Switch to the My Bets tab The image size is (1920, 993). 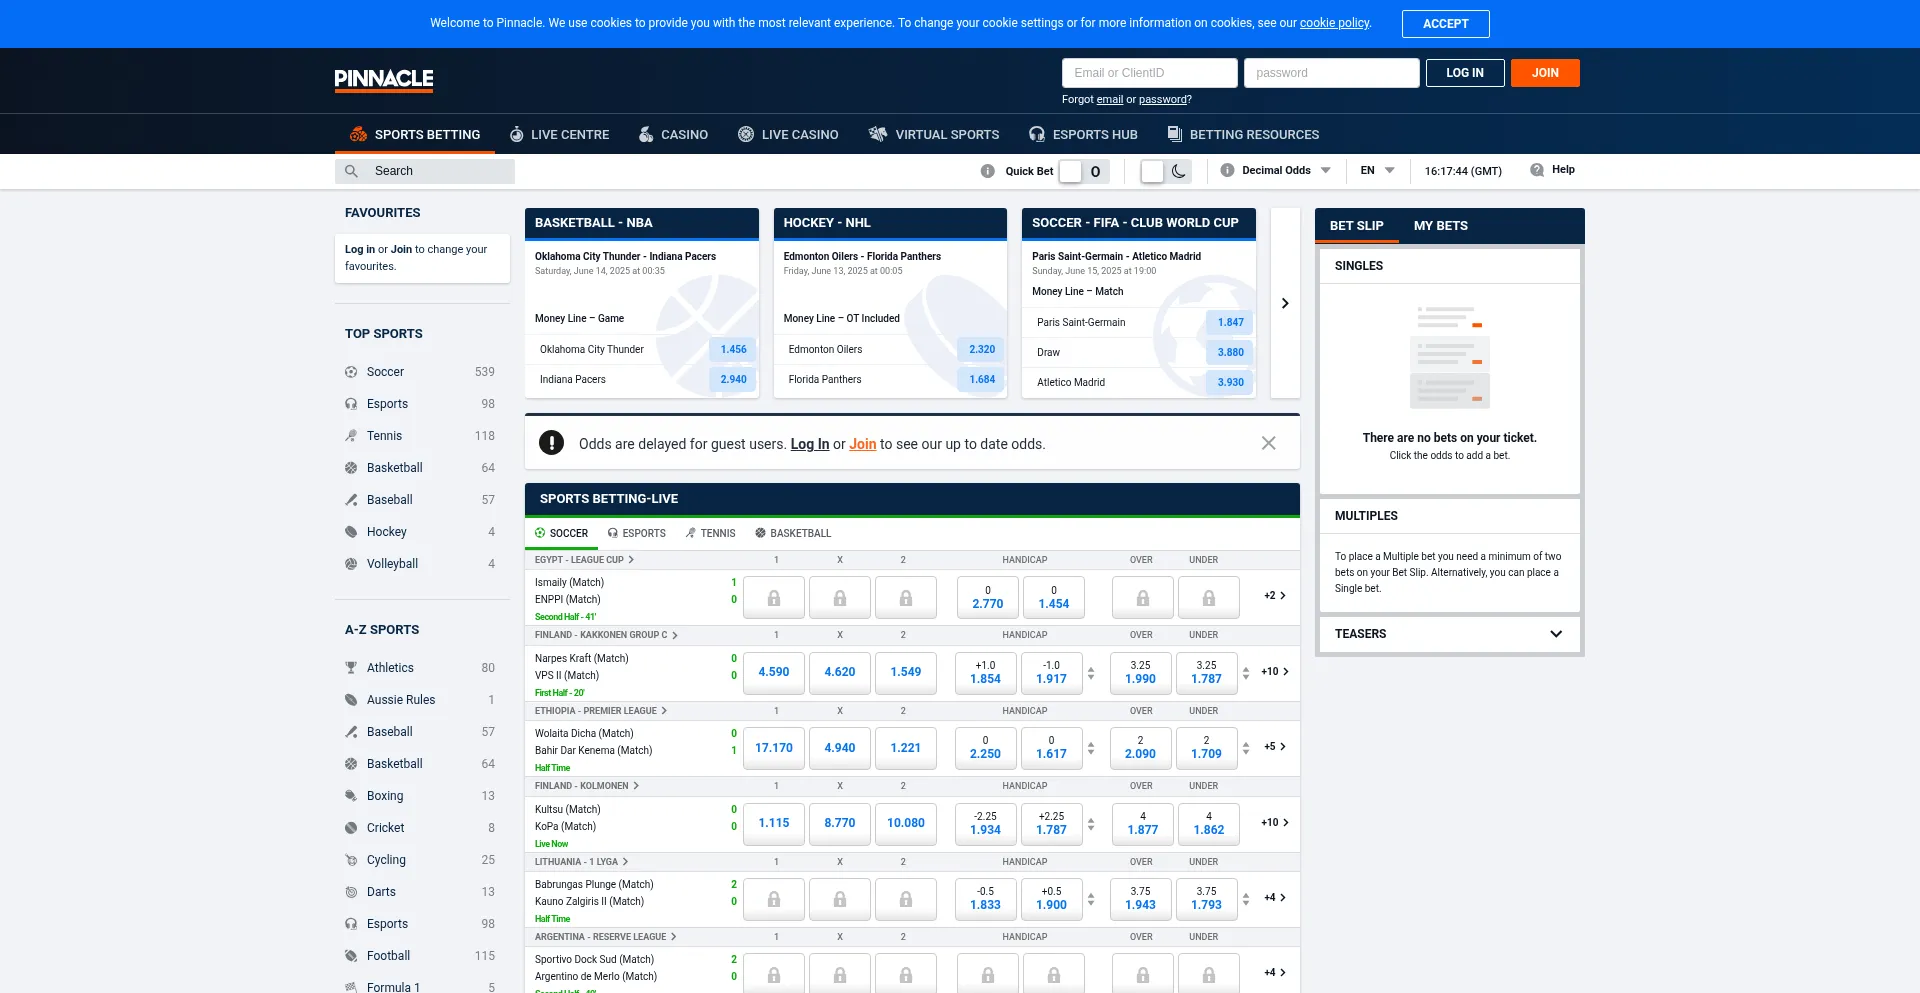click(x=1440, y=226)
